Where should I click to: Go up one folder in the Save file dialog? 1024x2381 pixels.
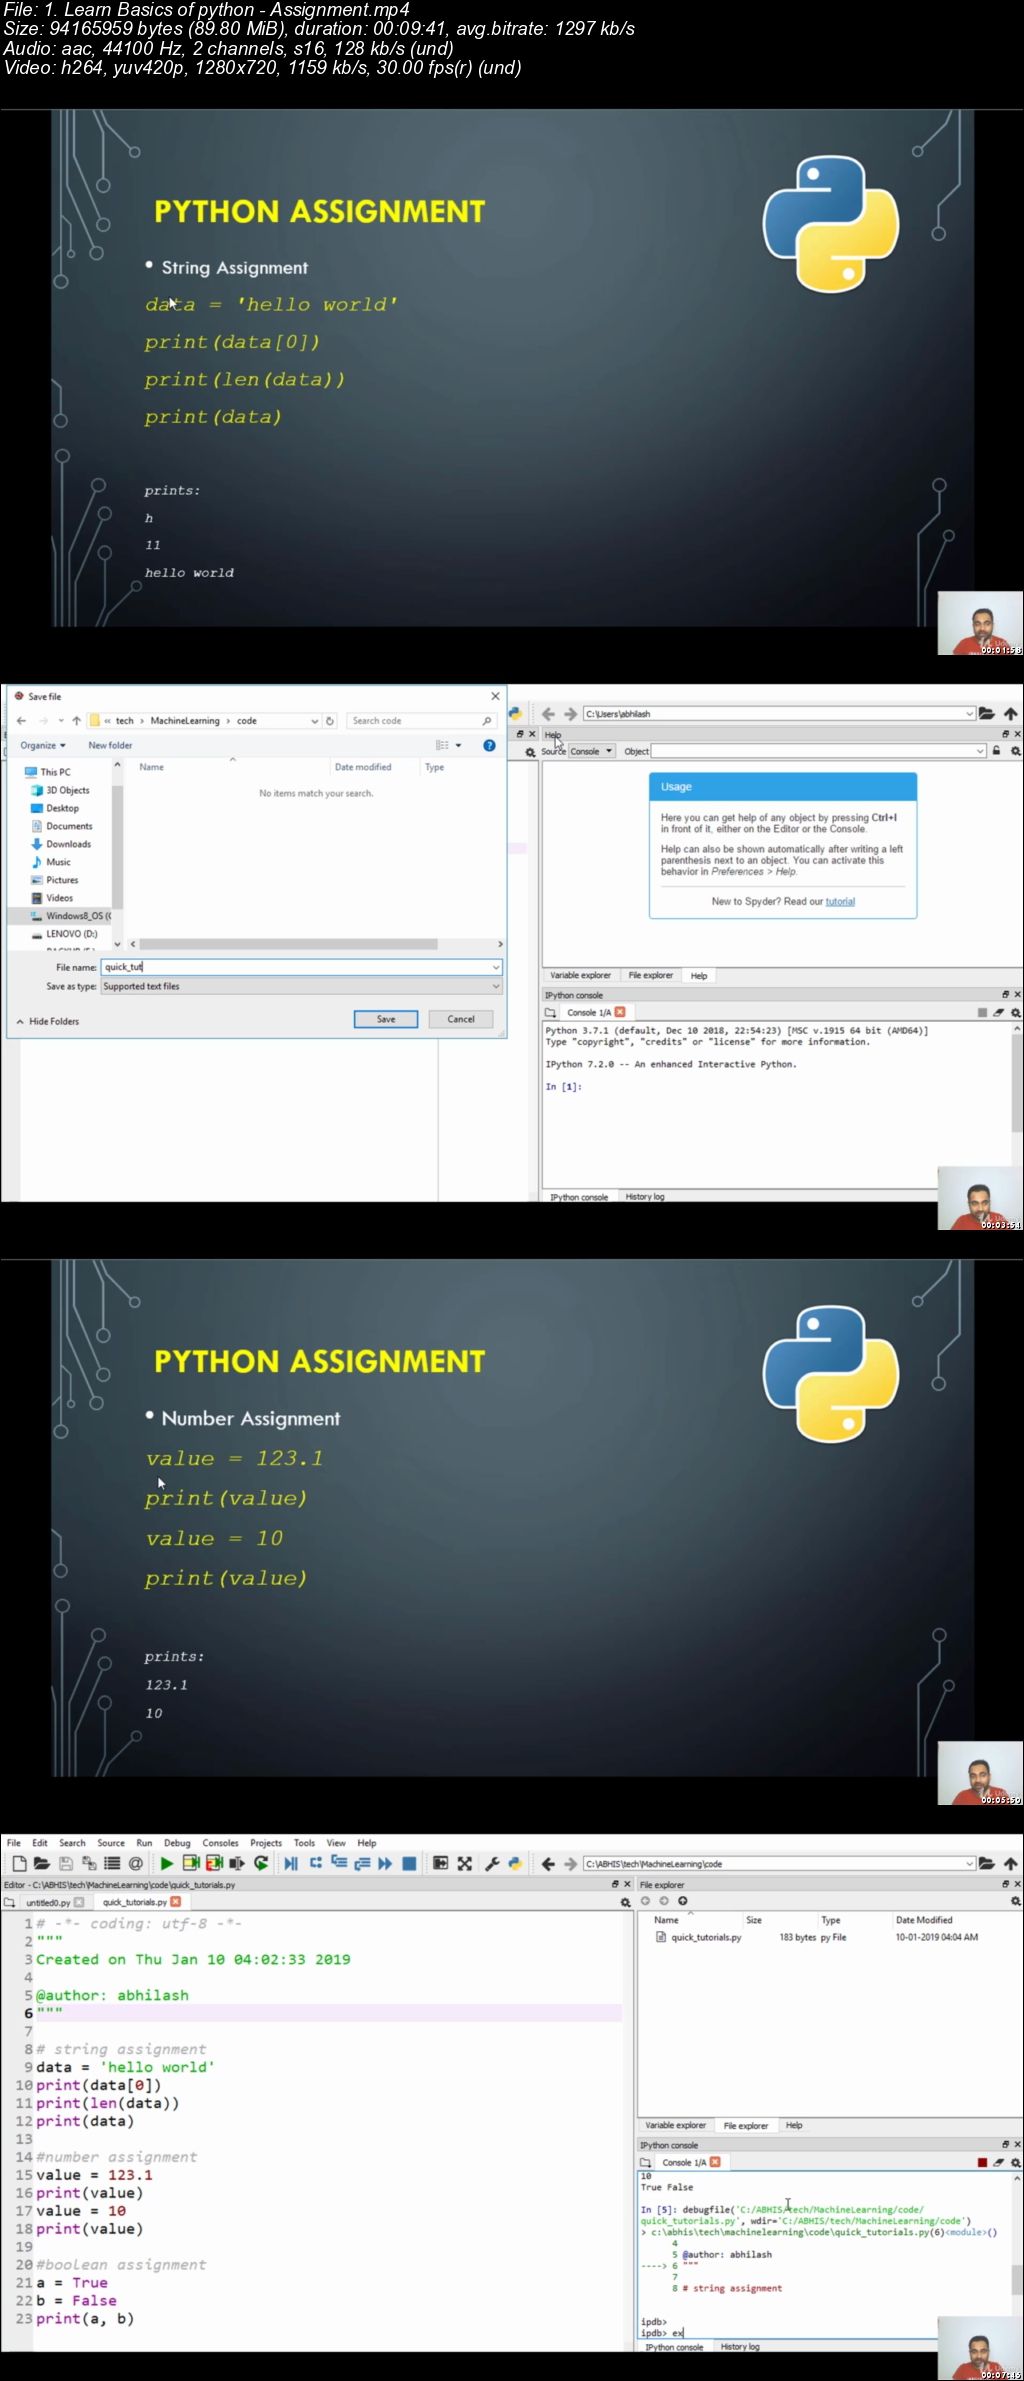tap(76, 720)
